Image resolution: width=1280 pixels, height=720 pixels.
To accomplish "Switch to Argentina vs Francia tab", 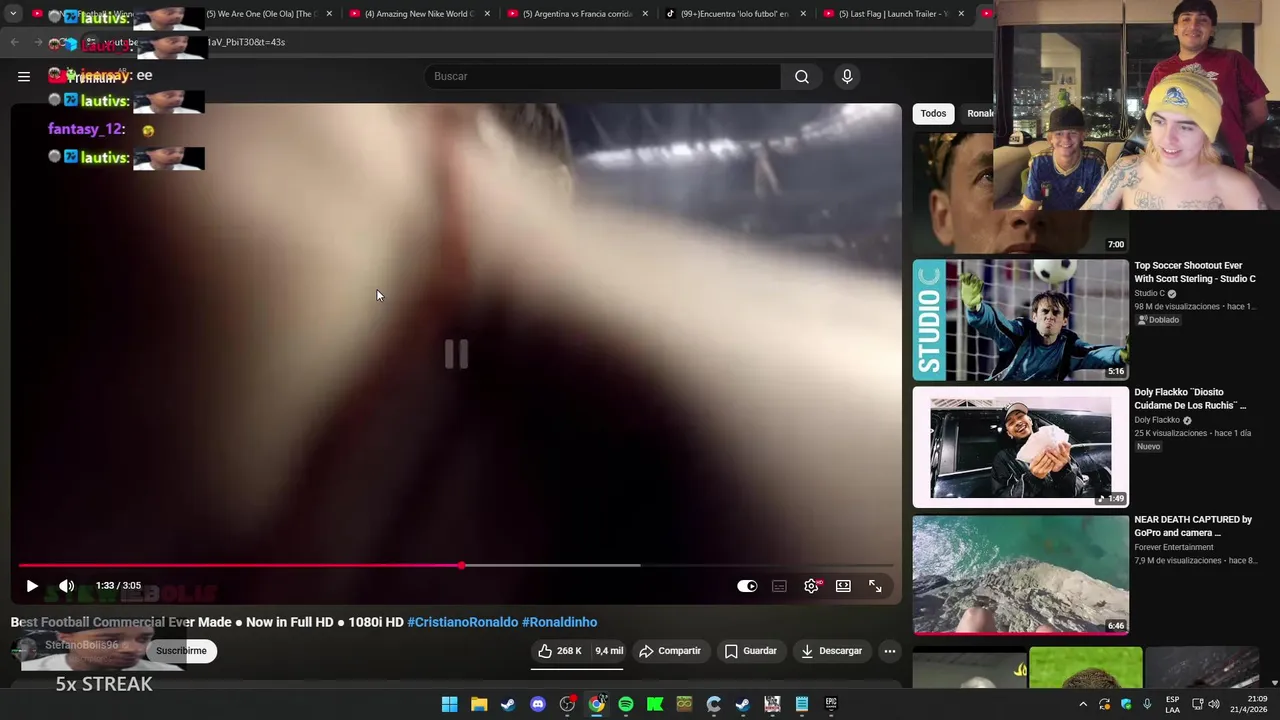I will (x=577, y=14).
